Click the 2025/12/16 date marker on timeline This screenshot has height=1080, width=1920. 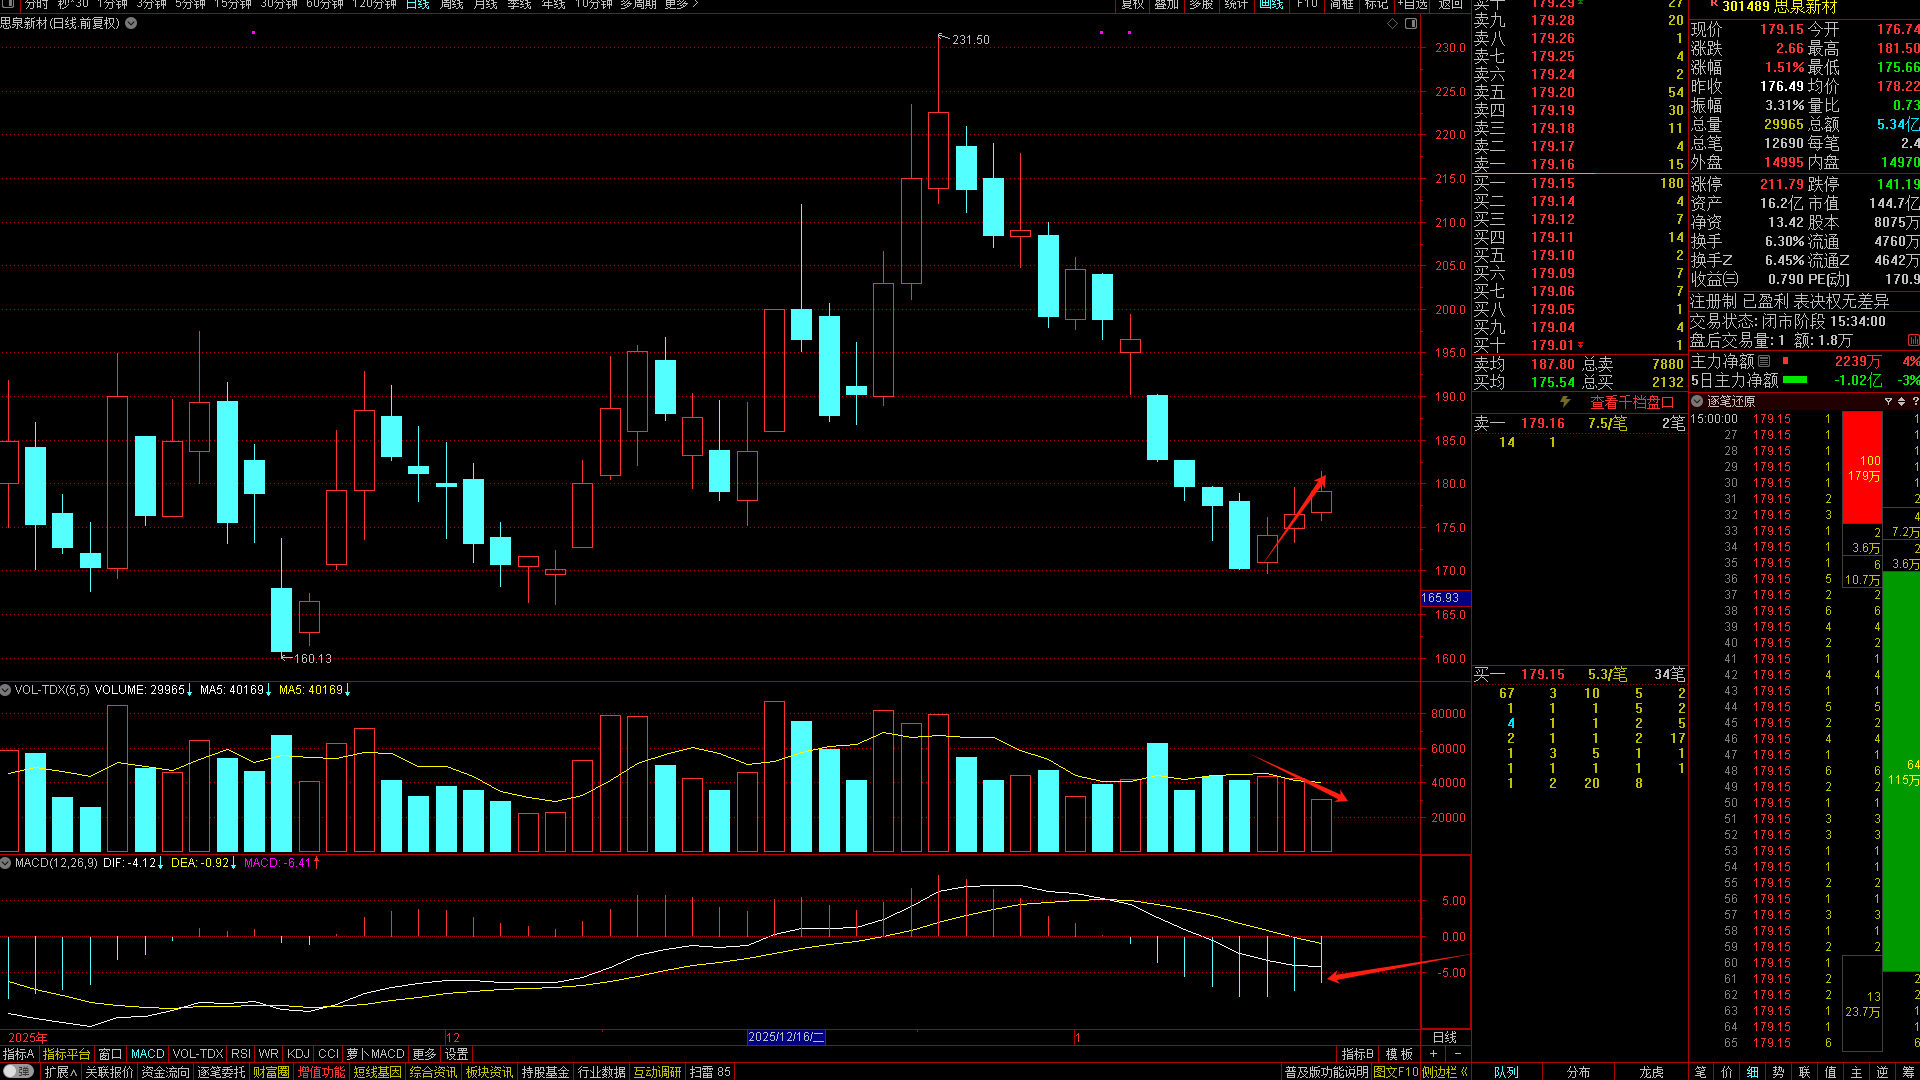786,1037
